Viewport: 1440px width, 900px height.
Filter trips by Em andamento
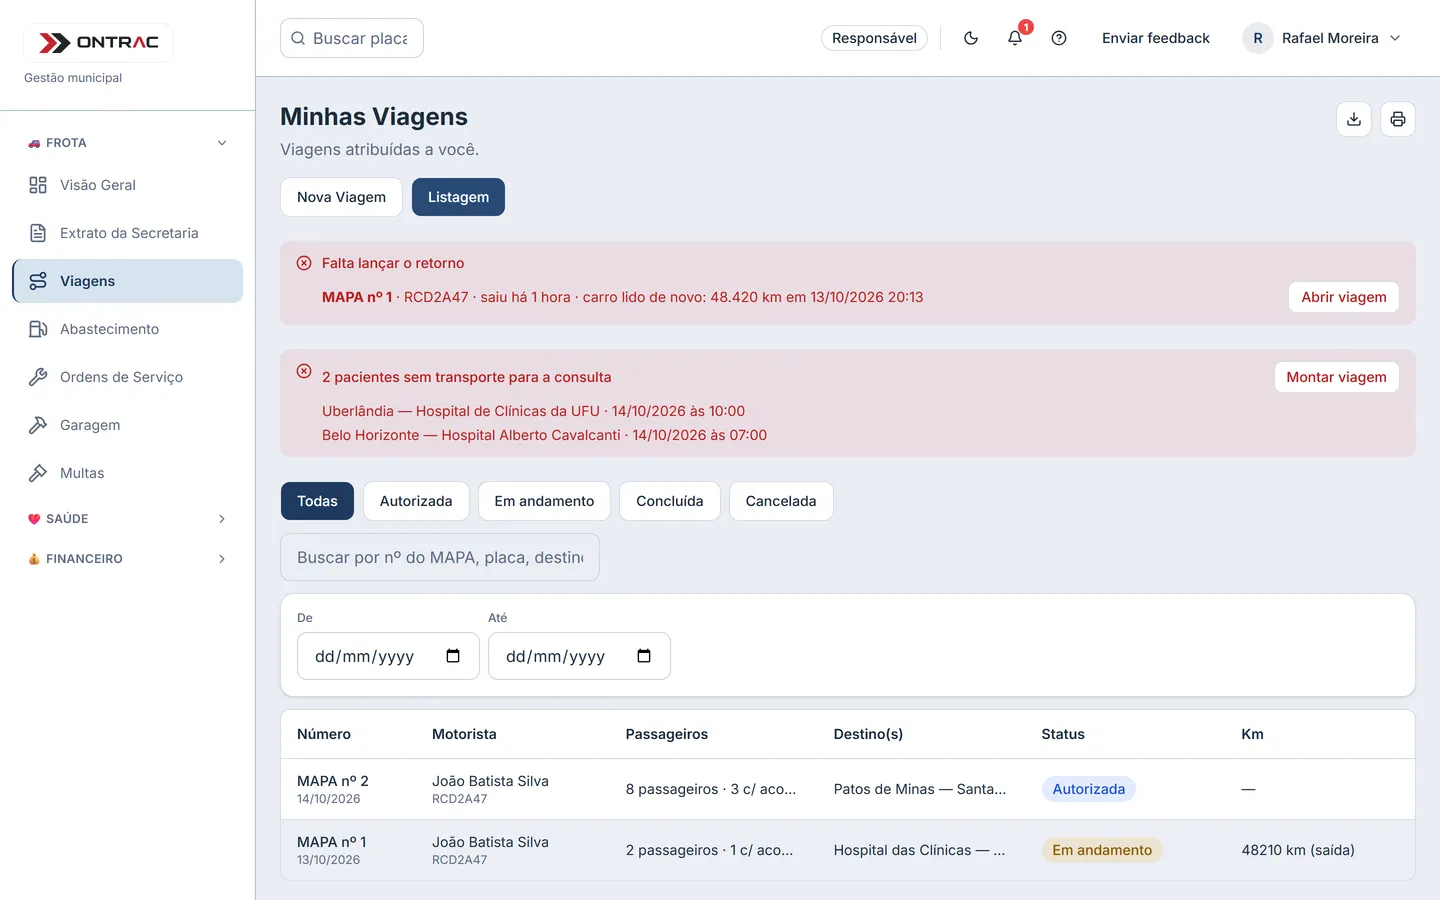pyautogui.click(x=544, y=501)
